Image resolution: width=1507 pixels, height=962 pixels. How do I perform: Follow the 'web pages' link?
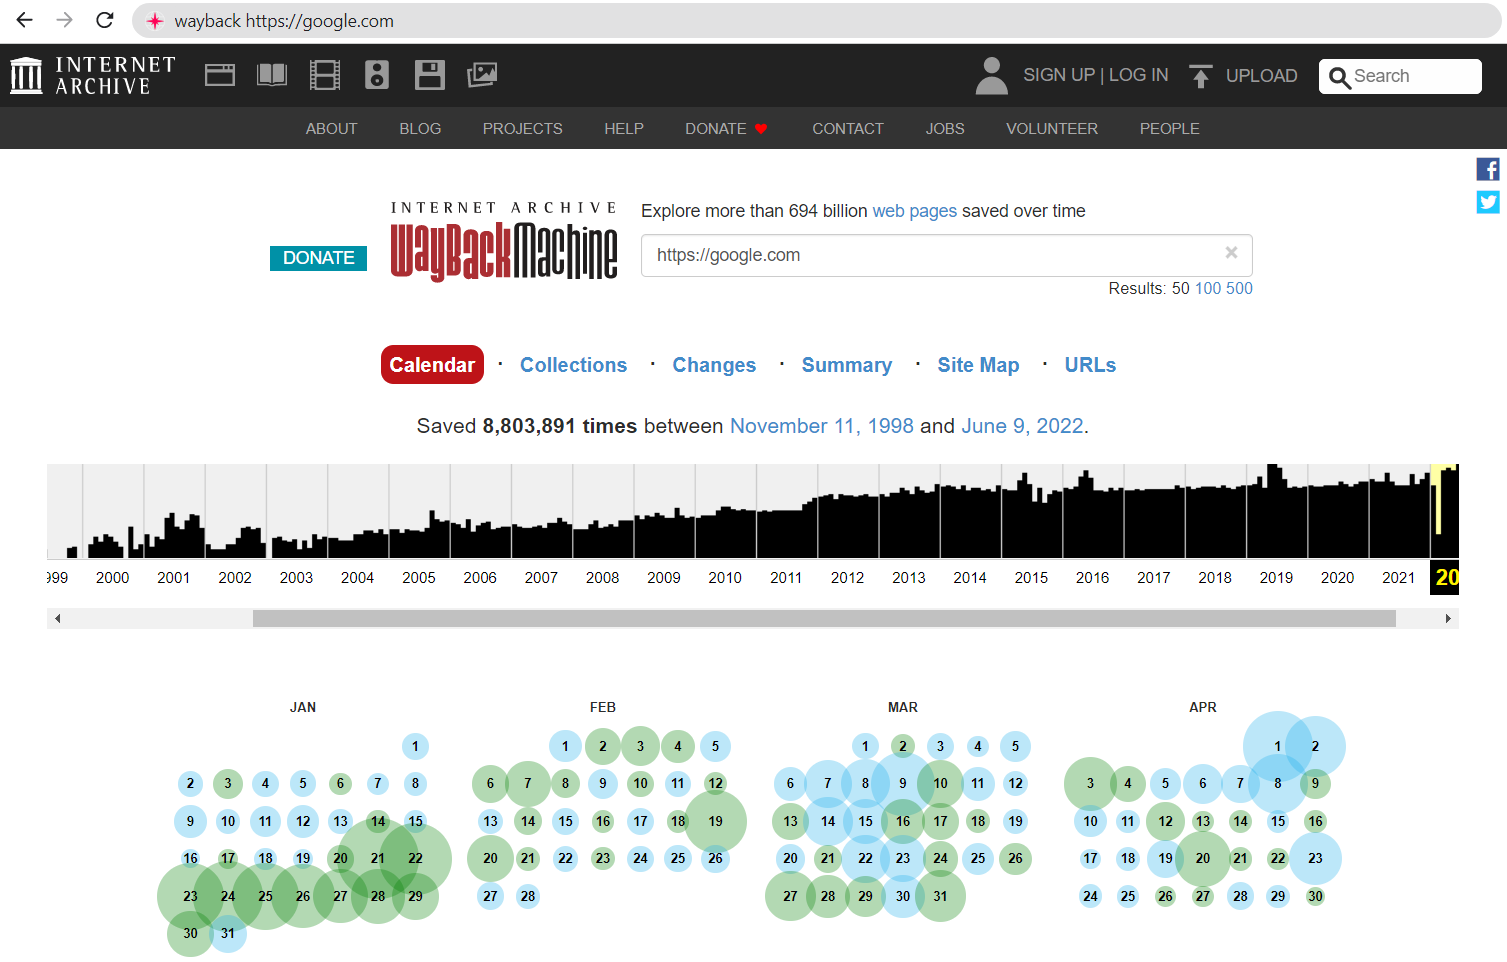point(914,211)
